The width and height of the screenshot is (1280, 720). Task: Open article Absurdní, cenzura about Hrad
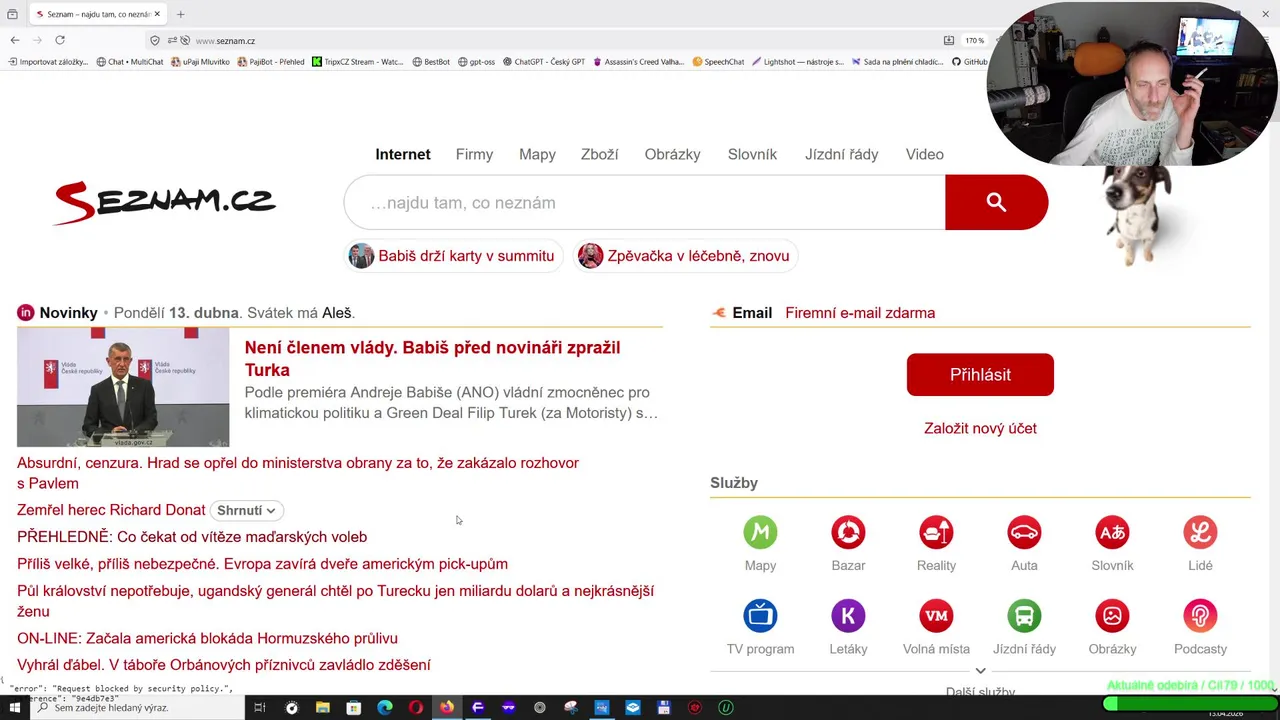point(298,473)
